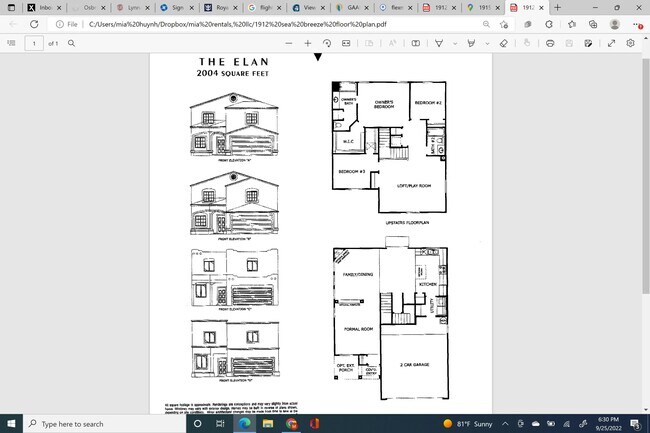Open the PDF table of contents panel
The width and height of the screenshot is (650, 433).
click(12, 43)
